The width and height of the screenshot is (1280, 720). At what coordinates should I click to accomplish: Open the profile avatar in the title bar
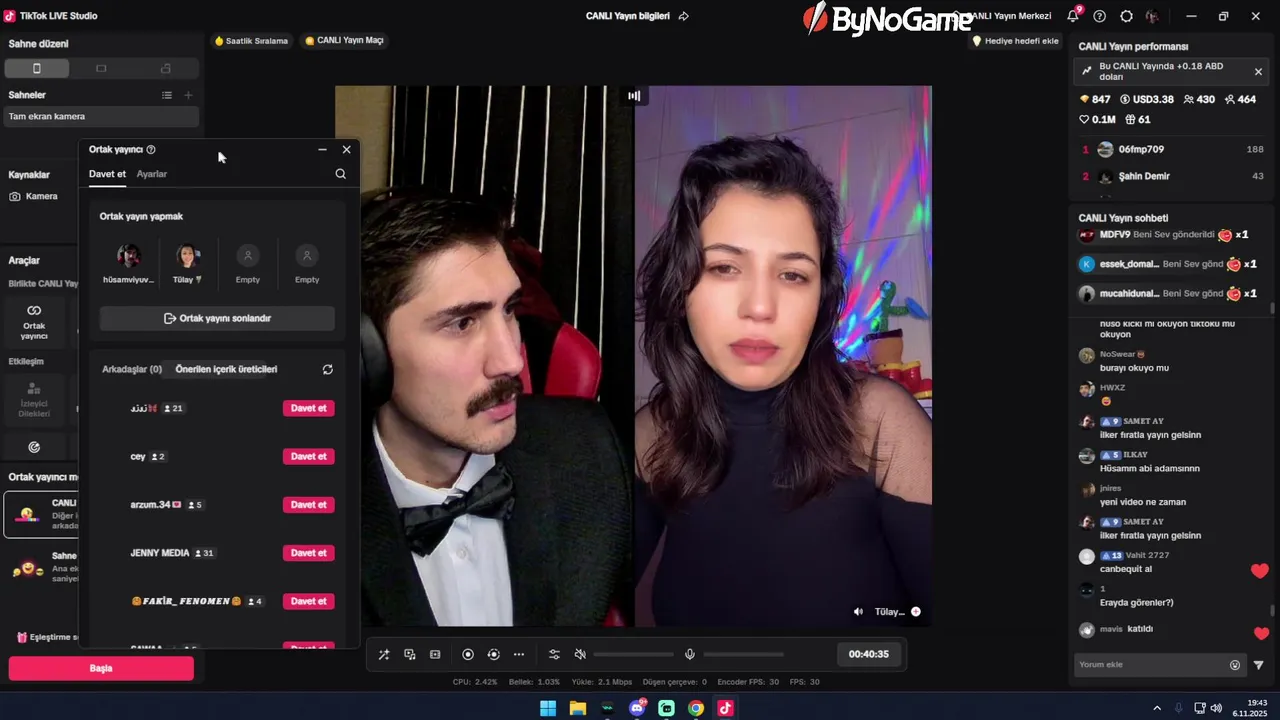1153,16
